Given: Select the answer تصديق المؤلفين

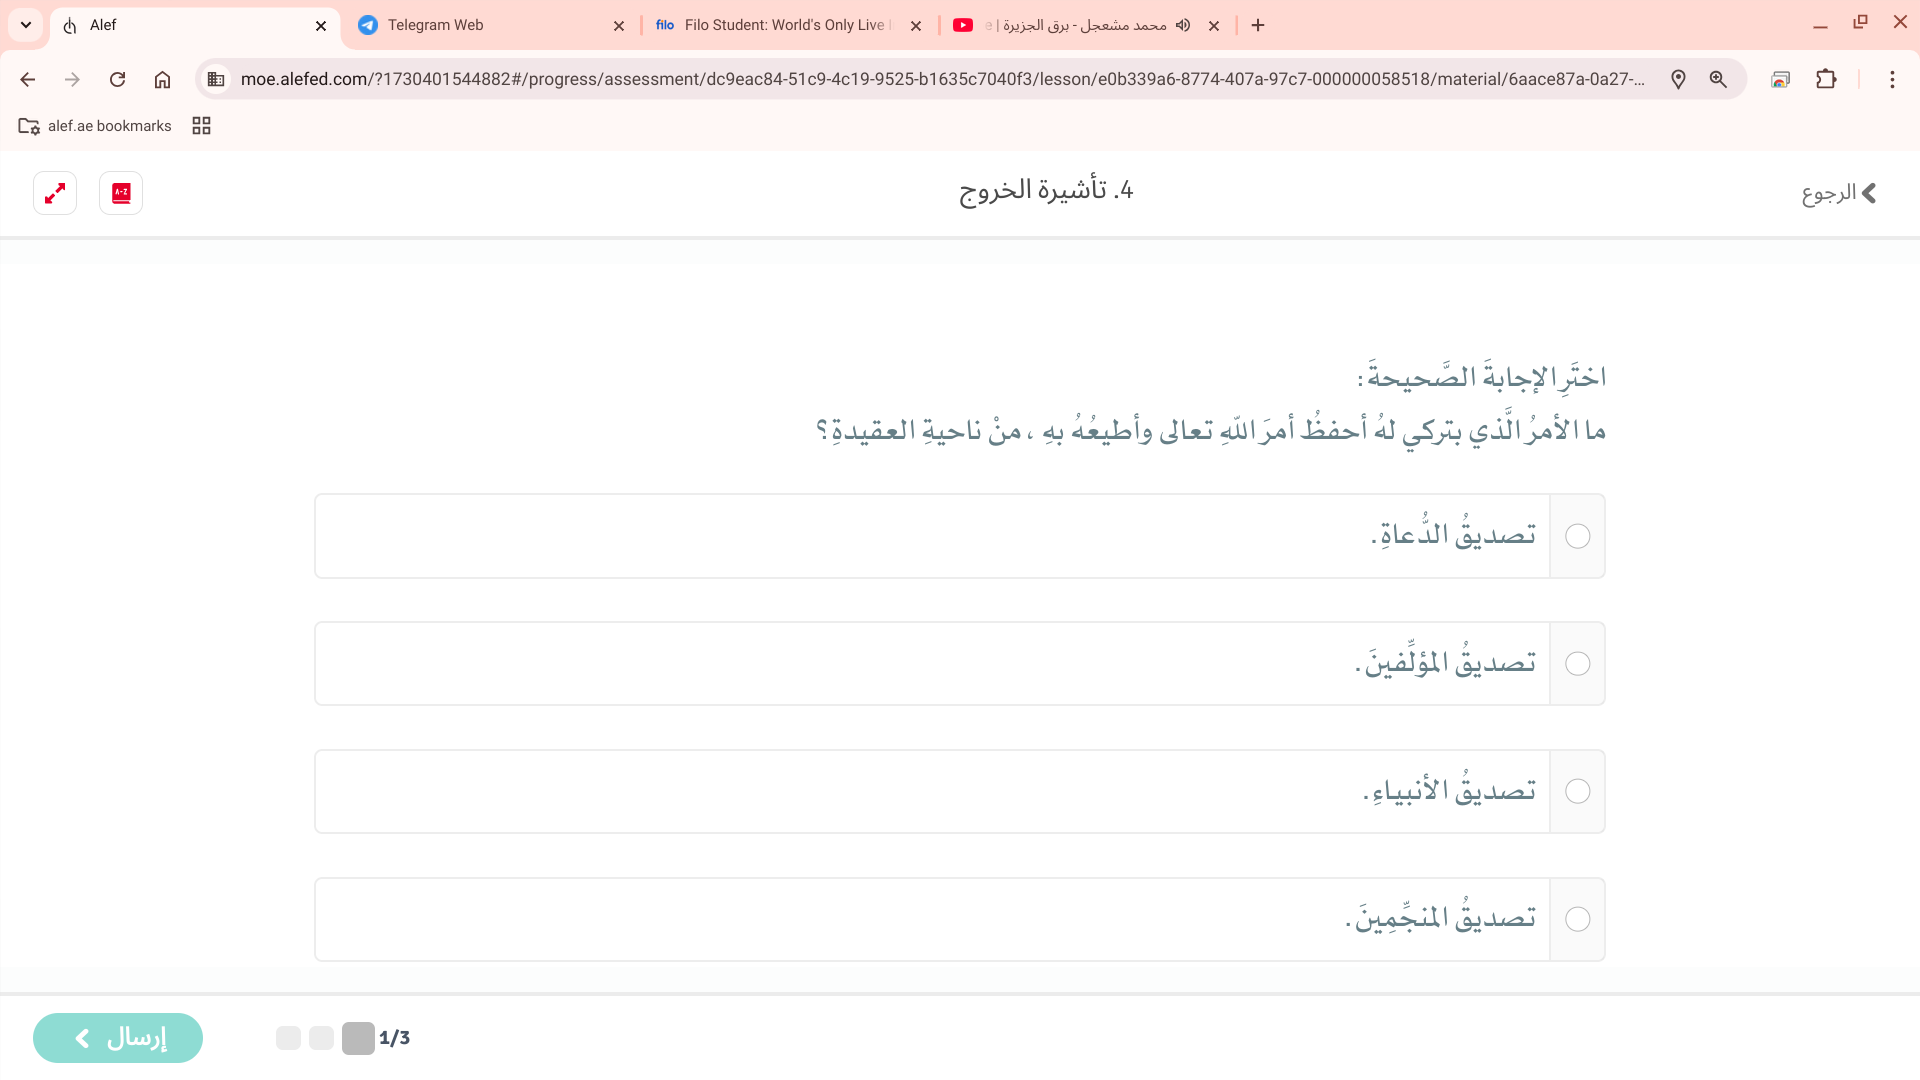Looking at the screenshot, I should (x=1577, y=664).
